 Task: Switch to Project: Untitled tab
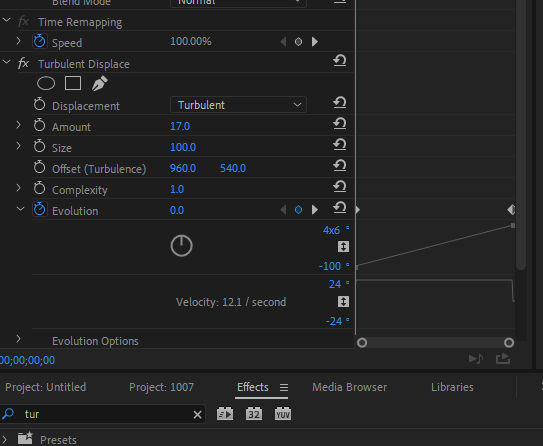pos(46,387)
